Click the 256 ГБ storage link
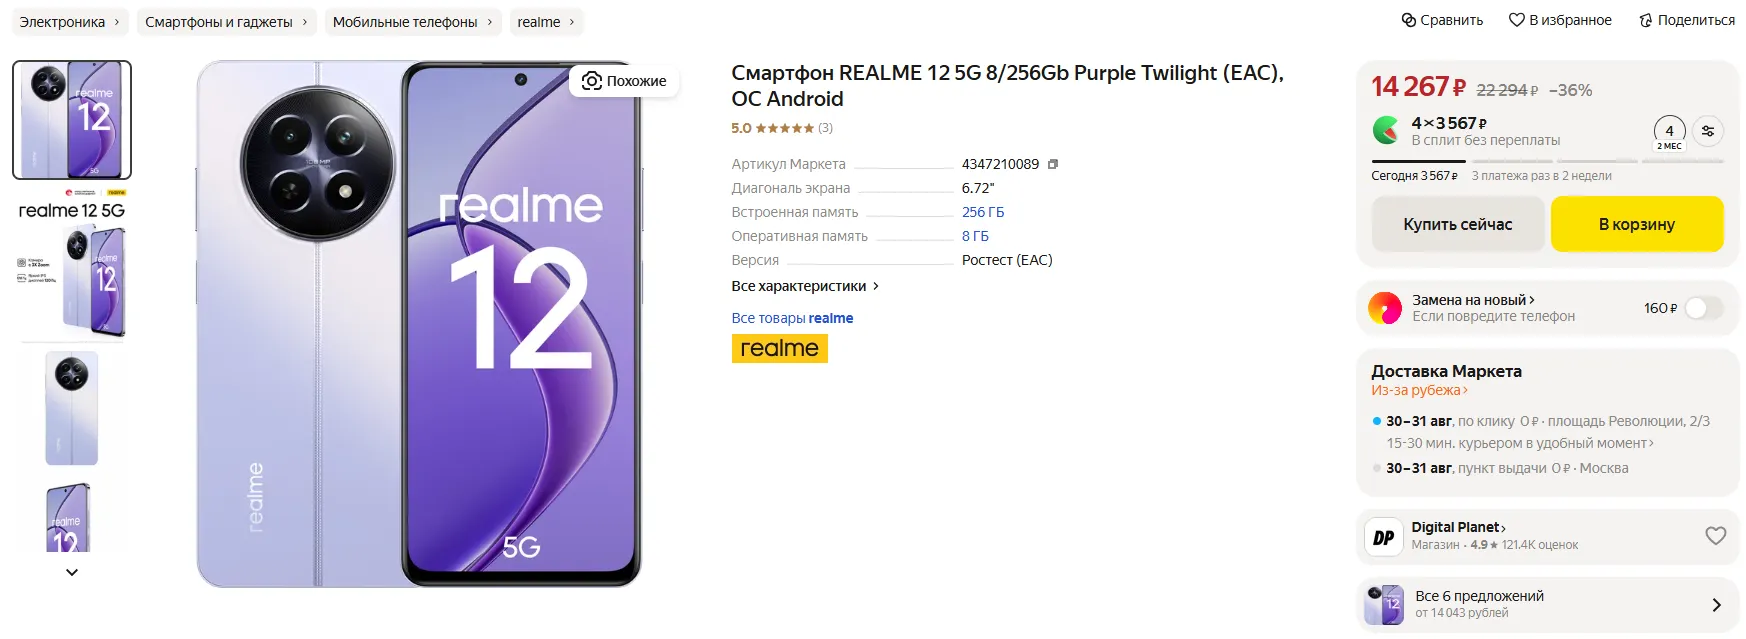This screenshot has height=639, width=1746. click(x=983, y=212)
